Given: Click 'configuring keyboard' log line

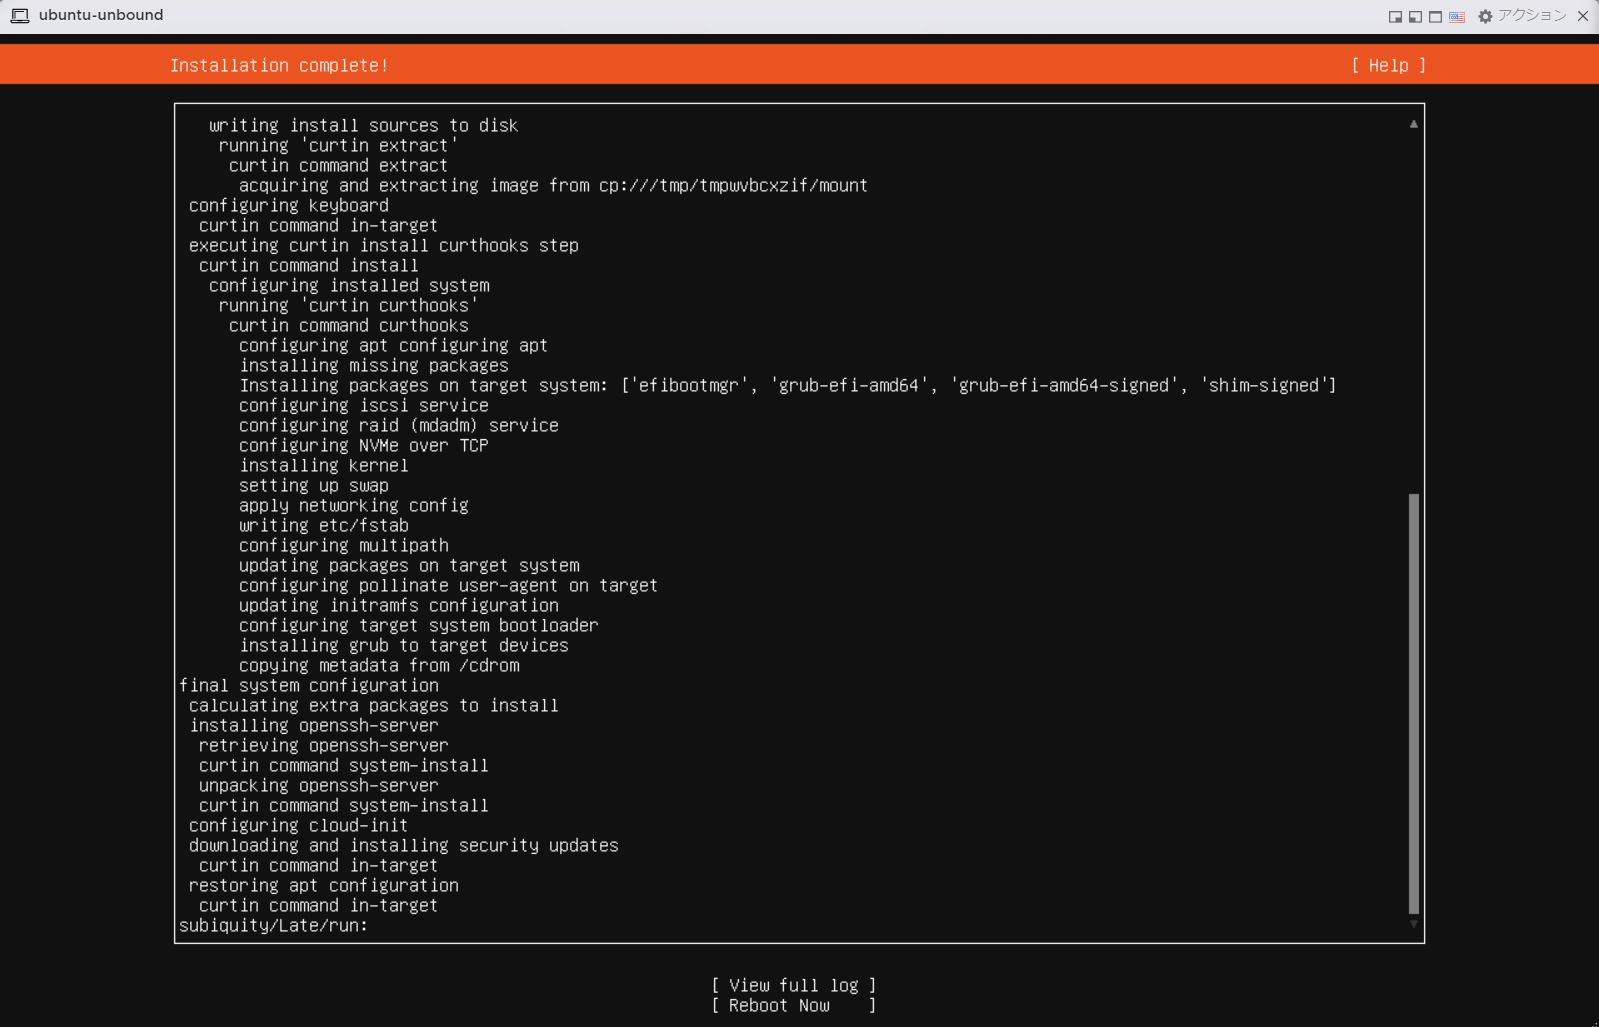Looking at the screenshot, I should click(289, 205).
